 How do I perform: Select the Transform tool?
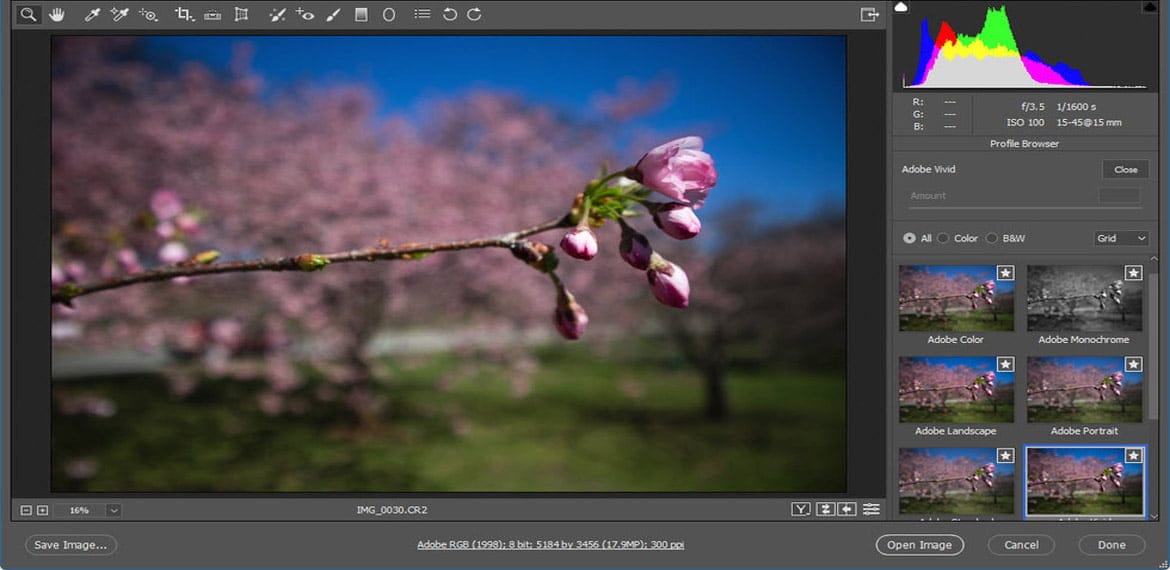coord(241,14)
